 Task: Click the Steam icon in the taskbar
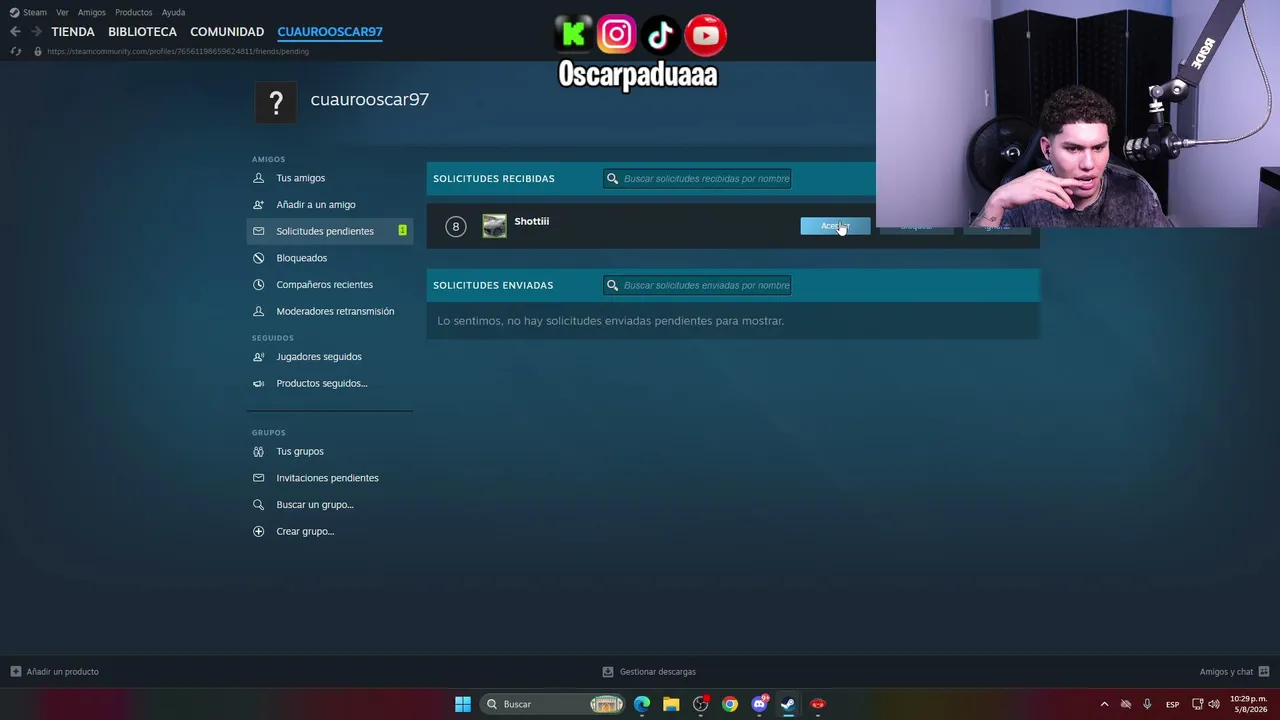[788, 704]
